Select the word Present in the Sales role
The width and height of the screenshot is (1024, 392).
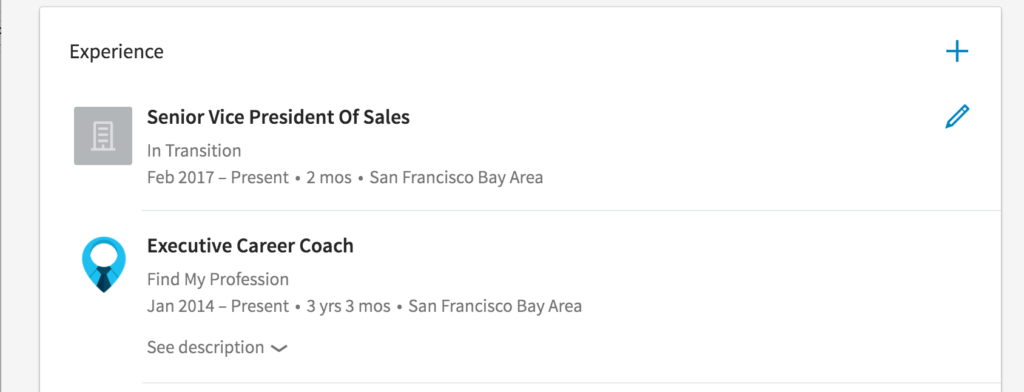(260, 178)
